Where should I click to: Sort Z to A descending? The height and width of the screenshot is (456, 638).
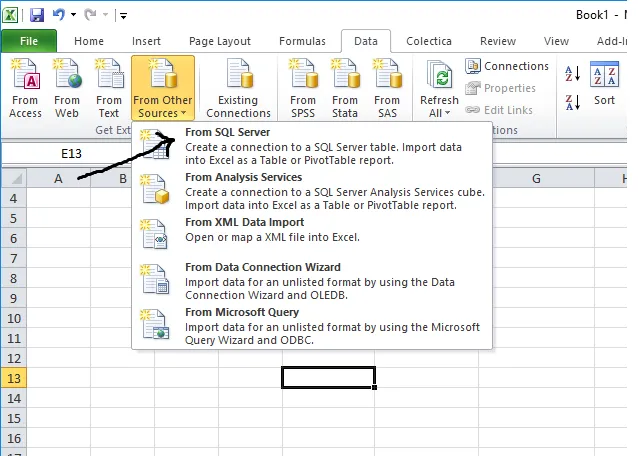572,102
